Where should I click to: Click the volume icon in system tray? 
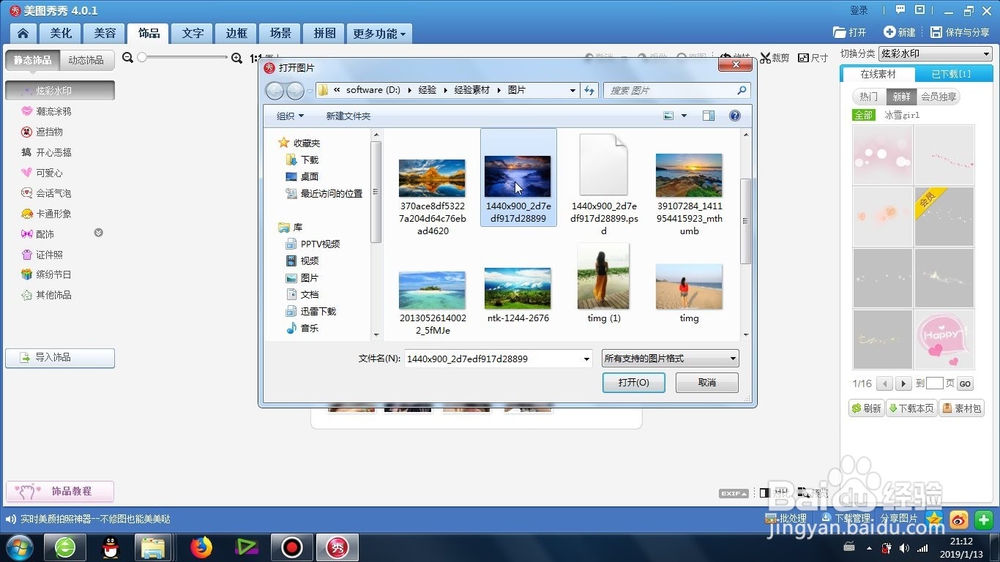pyautogui.click(x=904, y=548)
